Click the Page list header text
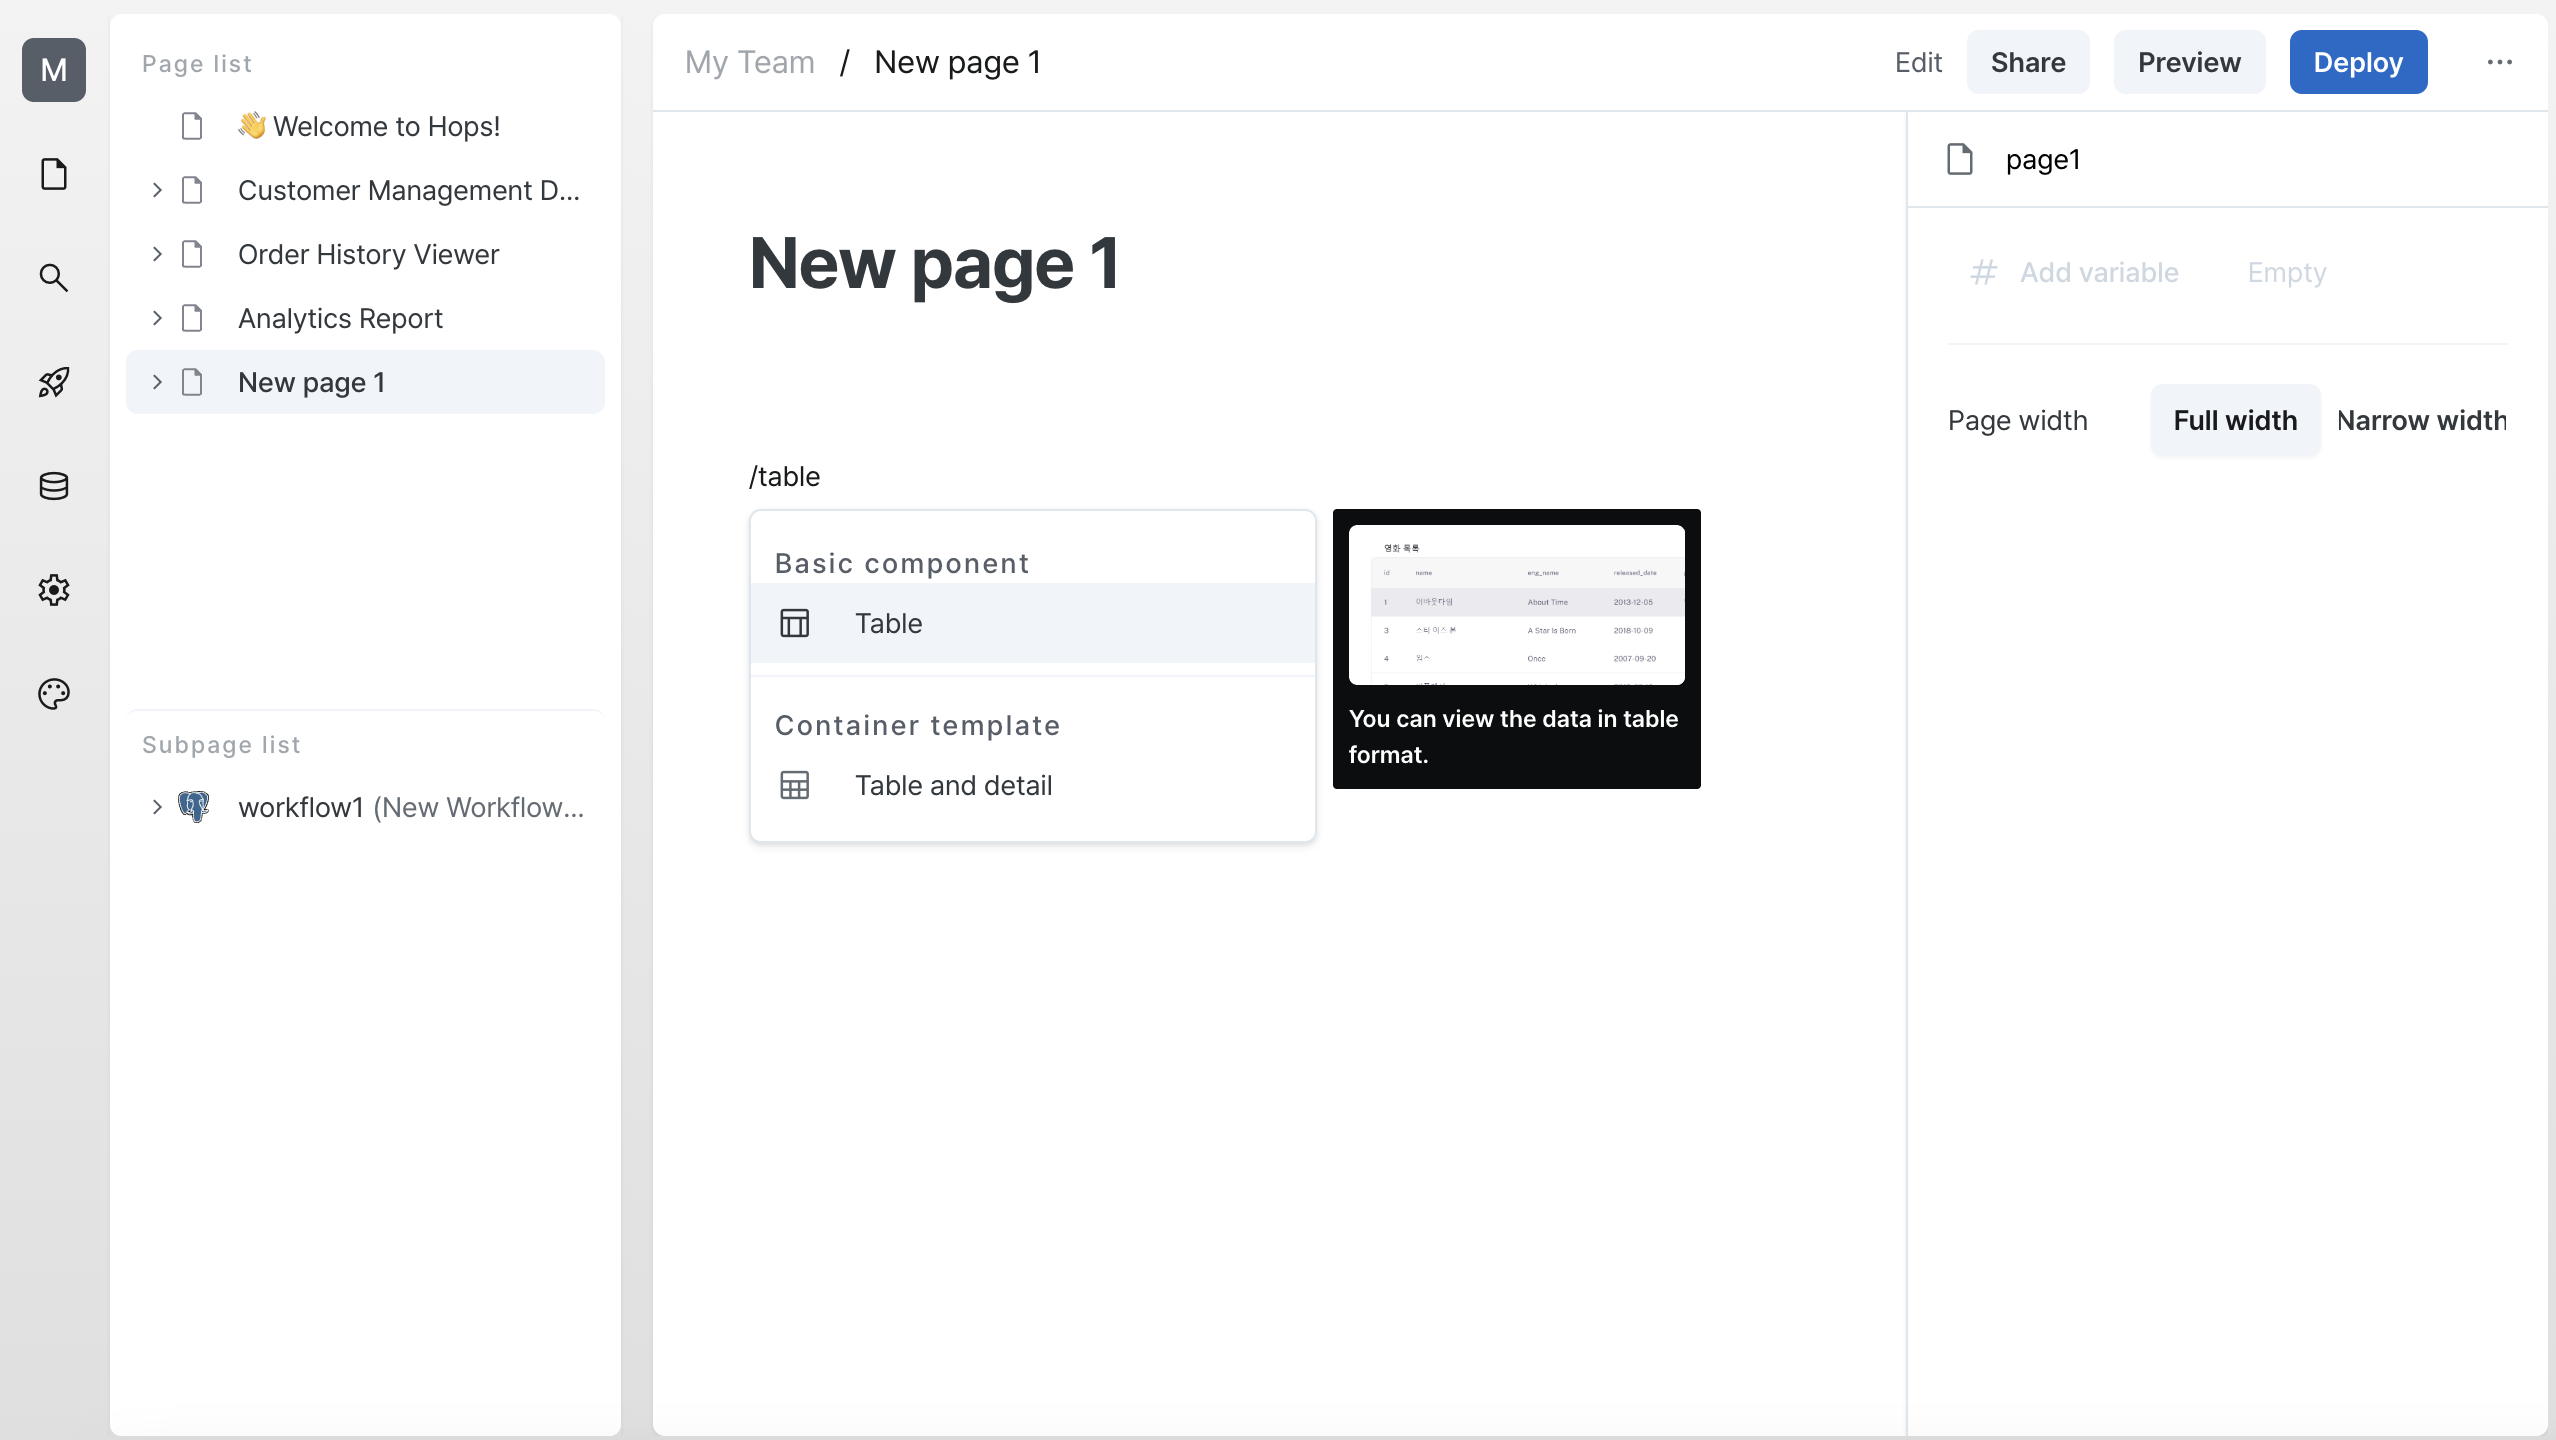The height and width of the screenshot is (1440, 2556). click(x=197, y=64)
